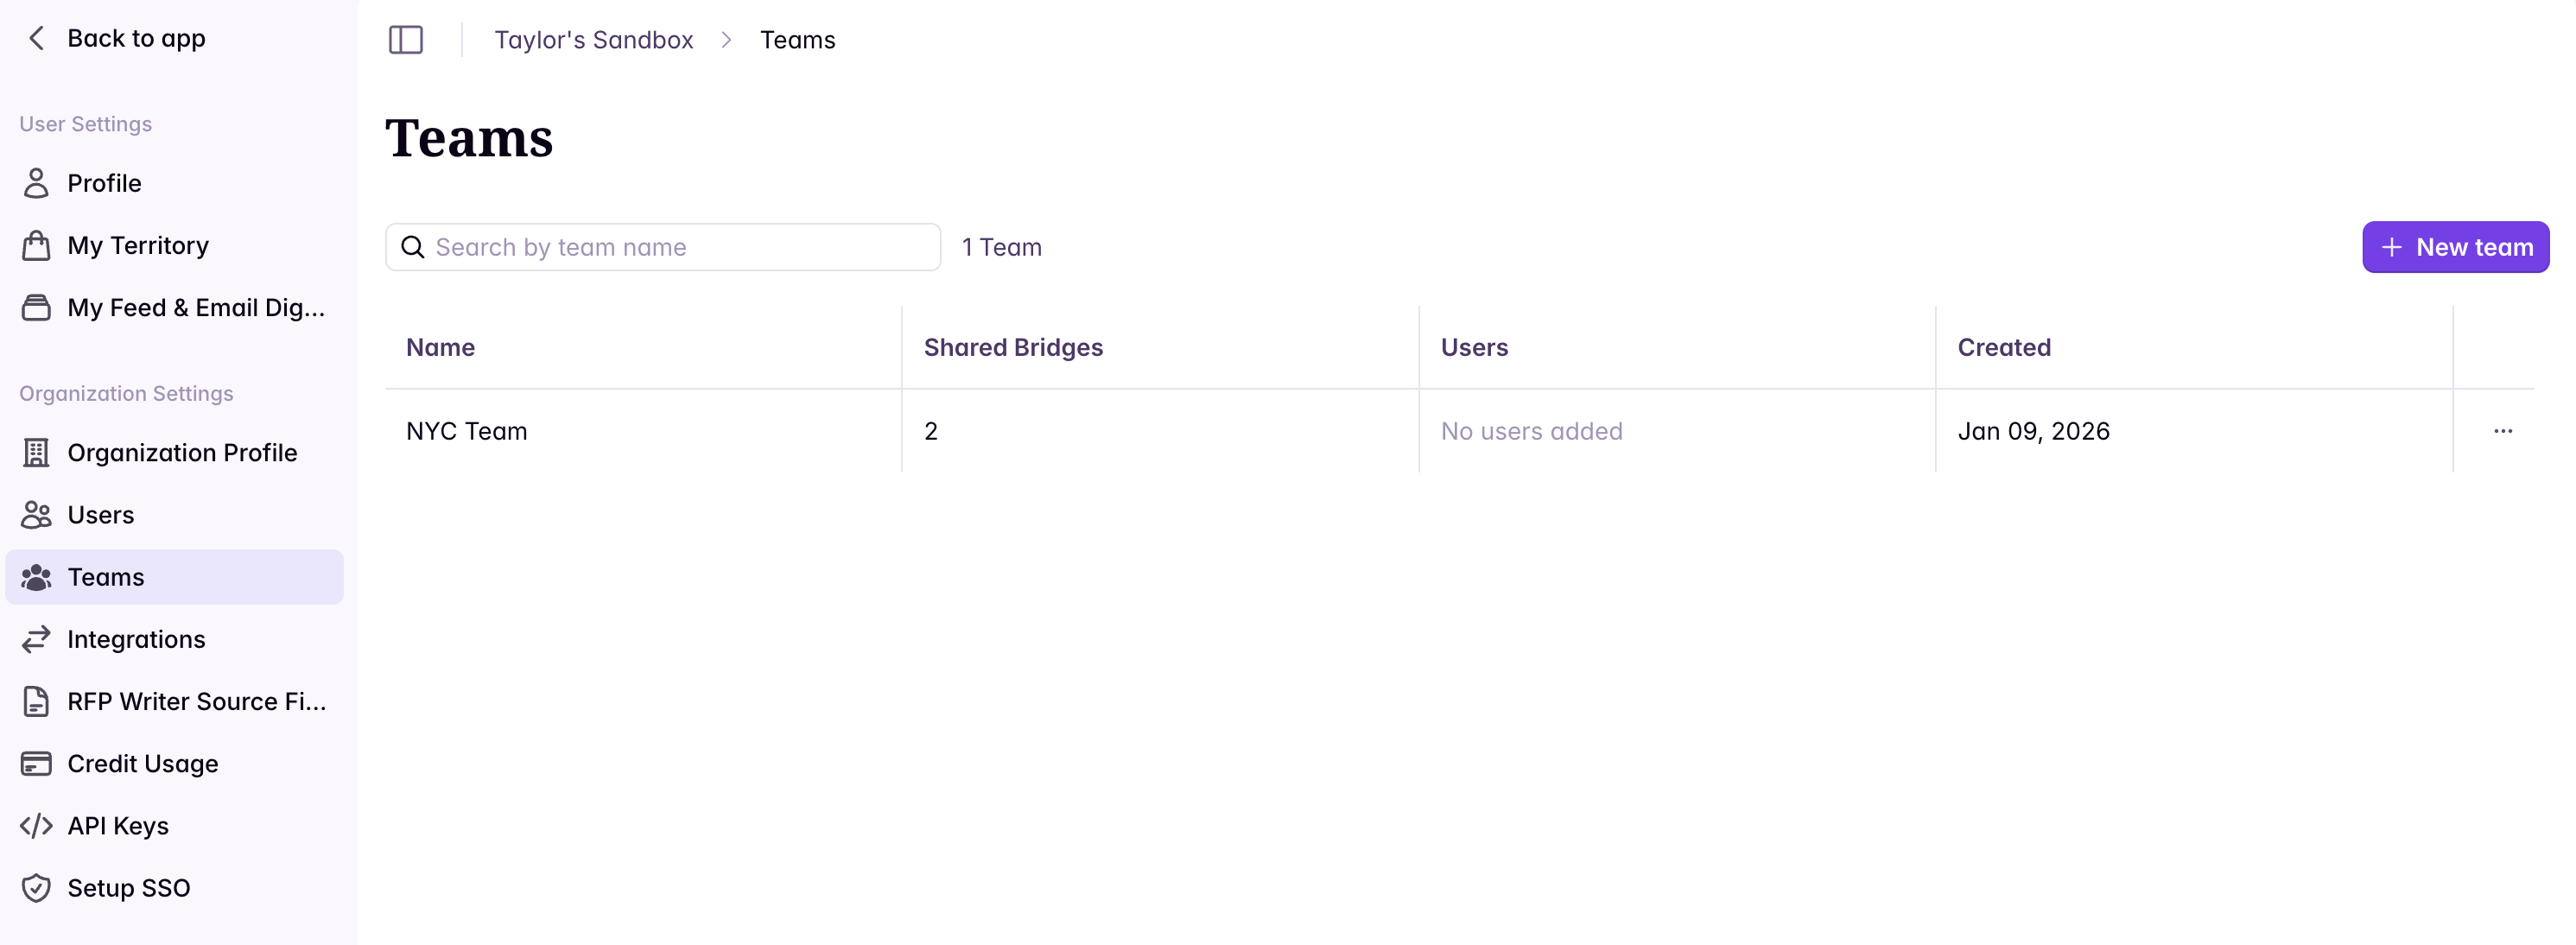Click the Setup SSO shield icon

[37, 887]
